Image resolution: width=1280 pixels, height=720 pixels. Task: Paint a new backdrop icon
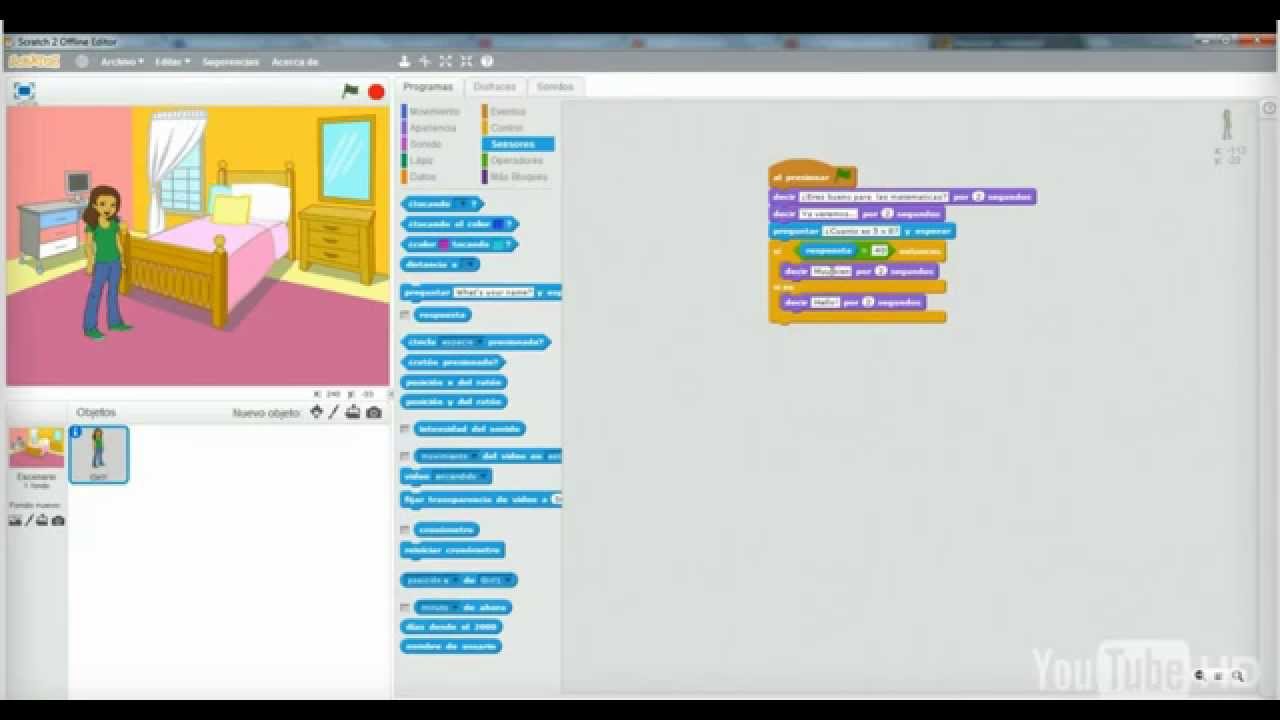coord(29,520)
